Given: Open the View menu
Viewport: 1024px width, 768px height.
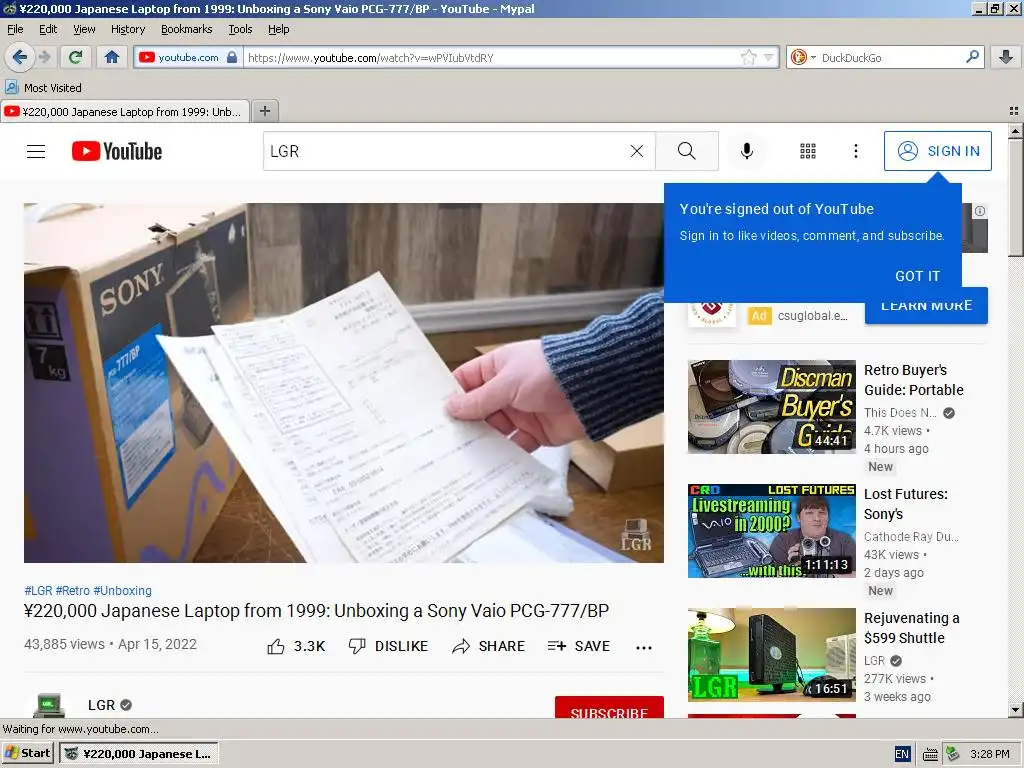Looking at the screenshot, I should point(84,29).
